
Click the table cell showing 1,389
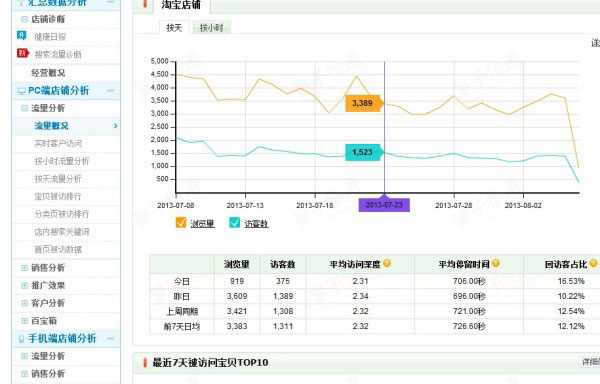coord(283,296)
